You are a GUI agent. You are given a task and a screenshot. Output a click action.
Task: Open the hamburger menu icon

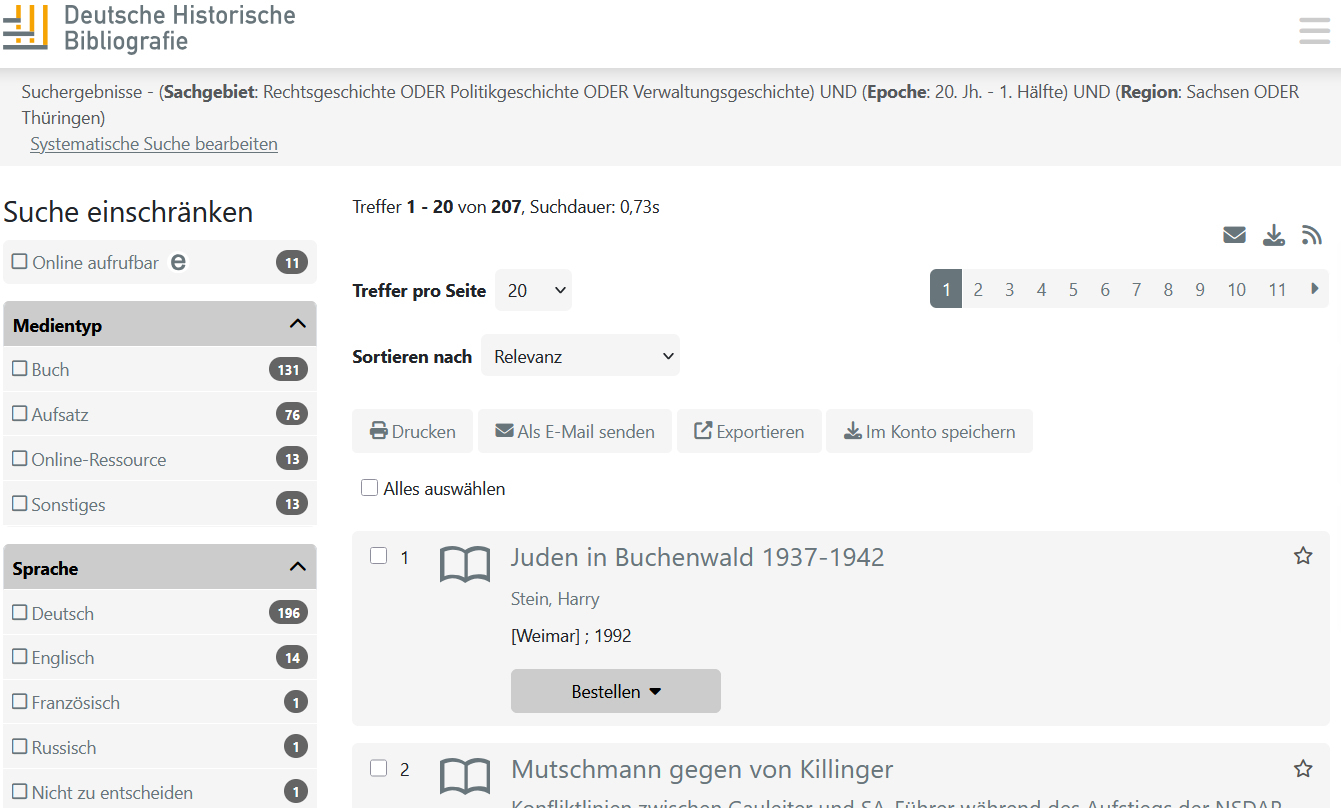(1314, 31)
